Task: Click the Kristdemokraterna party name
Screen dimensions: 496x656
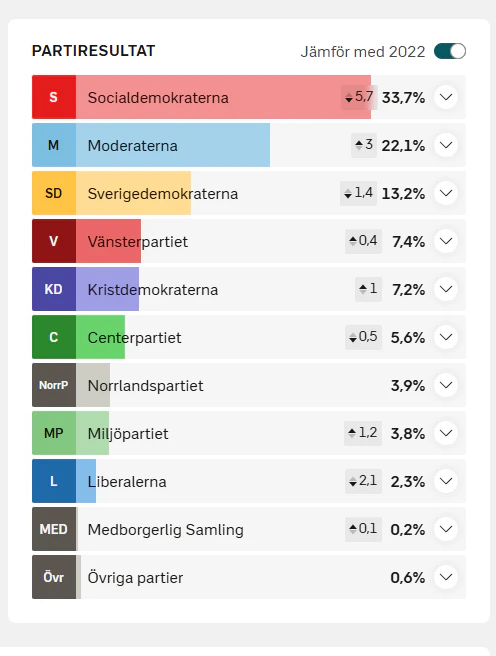Action: [x=153, y=290]
